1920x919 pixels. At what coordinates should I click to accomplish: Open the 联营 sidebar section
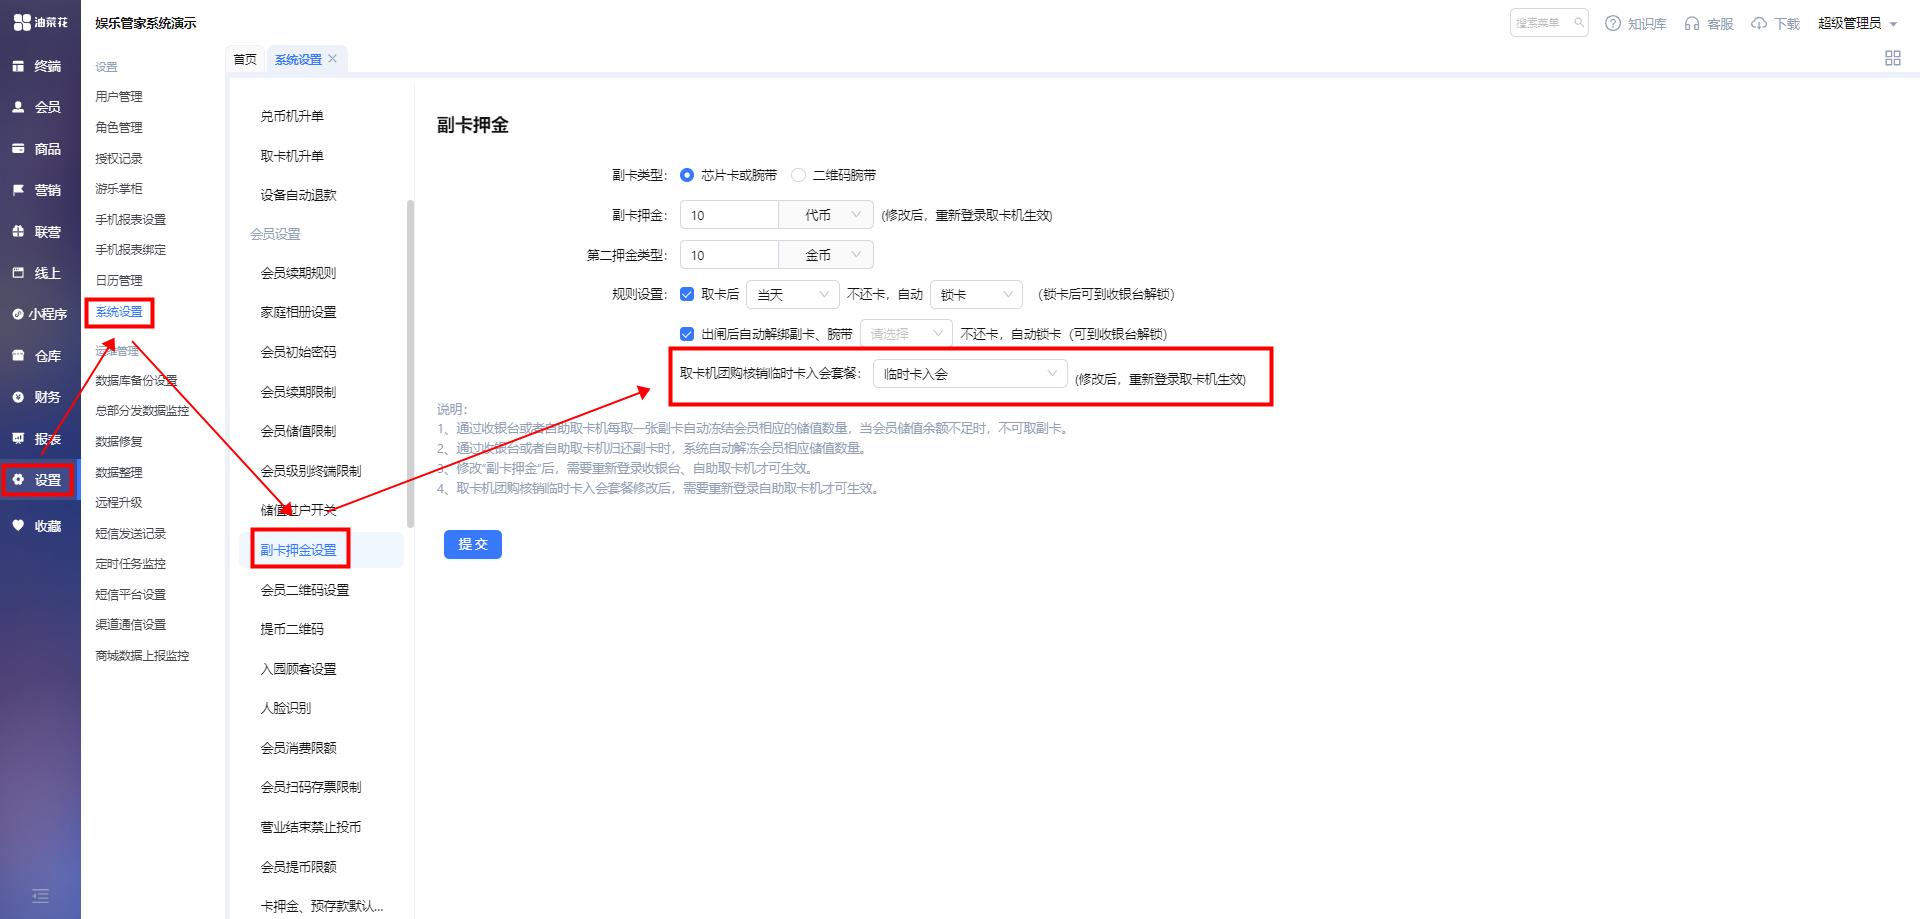[37, 232]
